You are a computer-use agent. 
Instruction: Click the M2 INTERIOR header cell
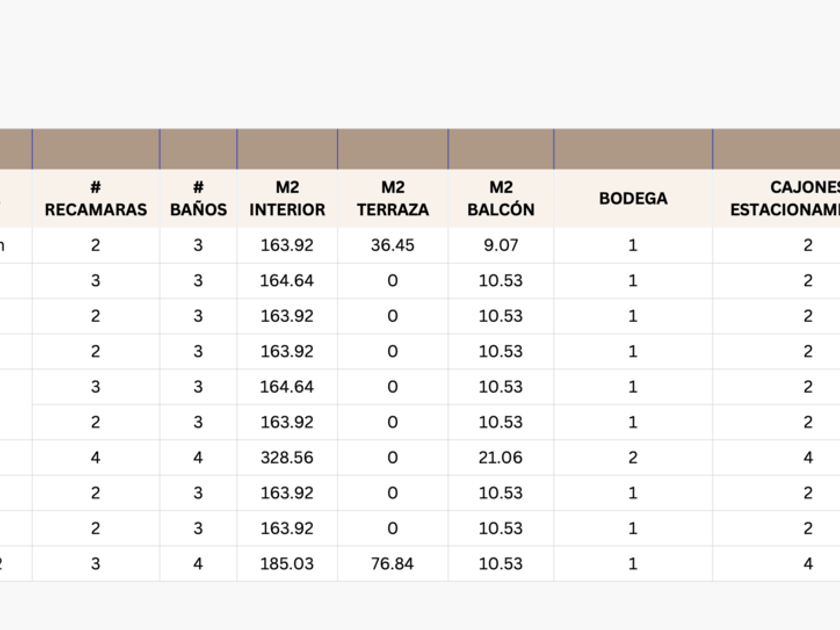pos(287,198)
